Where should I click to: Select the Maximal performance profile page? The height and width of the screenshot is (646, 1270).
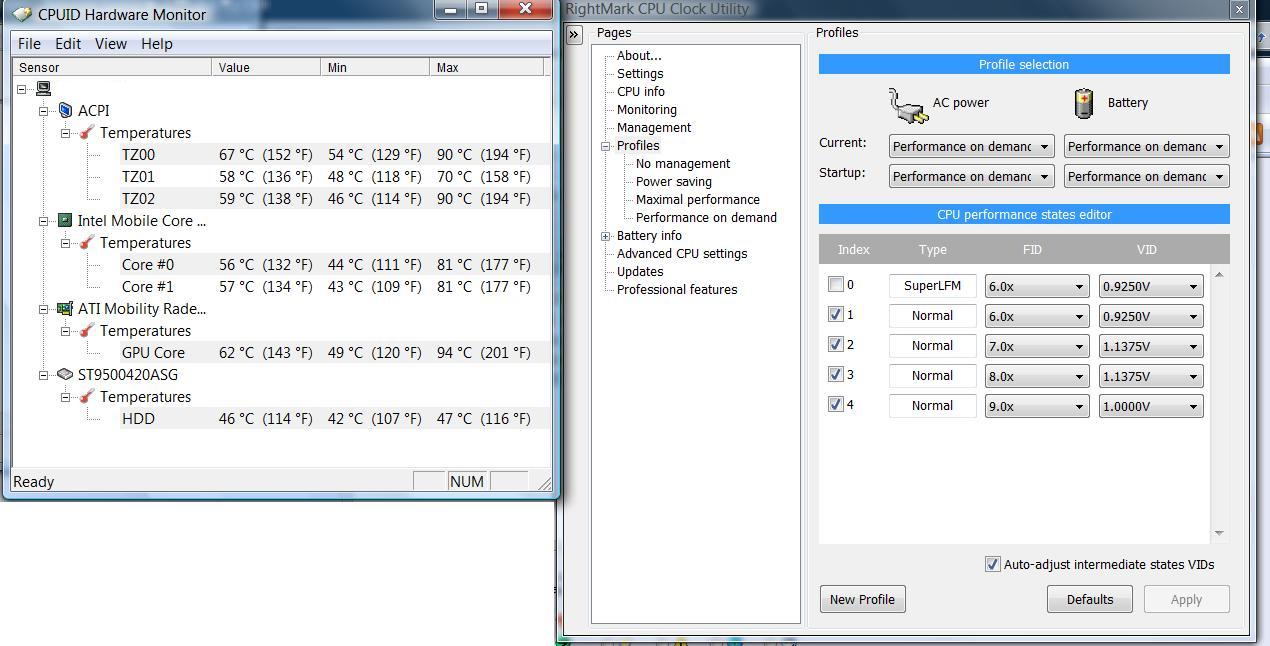698,199
